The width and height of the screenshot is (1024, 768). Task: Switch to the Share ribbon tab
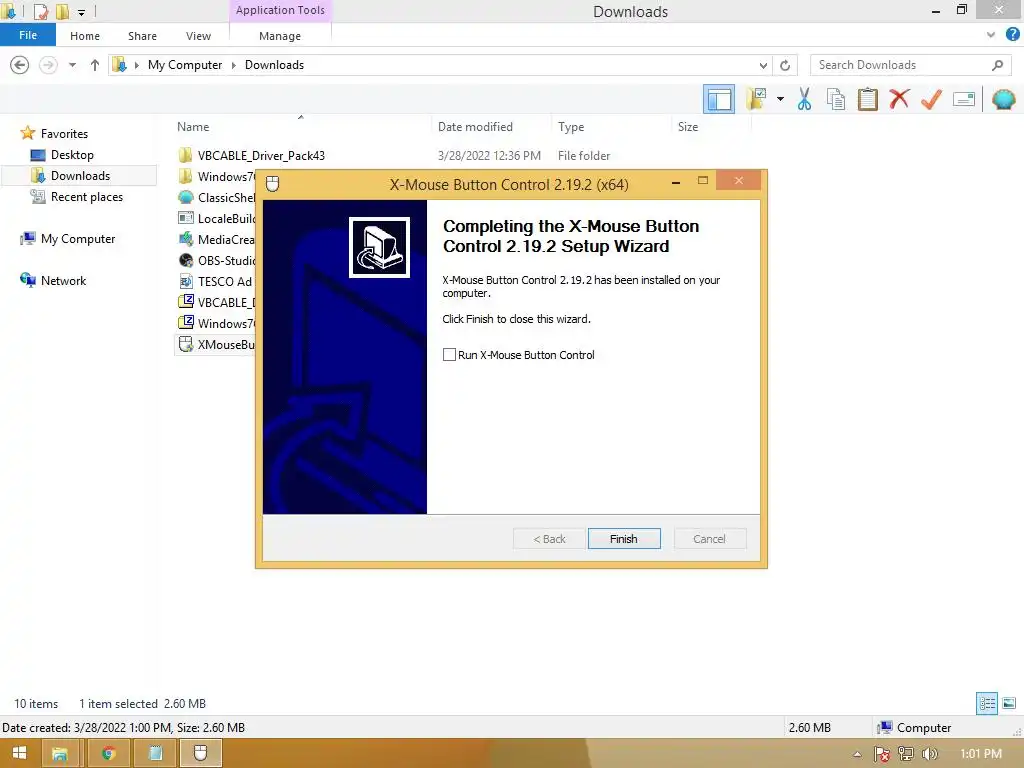[x=142, y=36]
